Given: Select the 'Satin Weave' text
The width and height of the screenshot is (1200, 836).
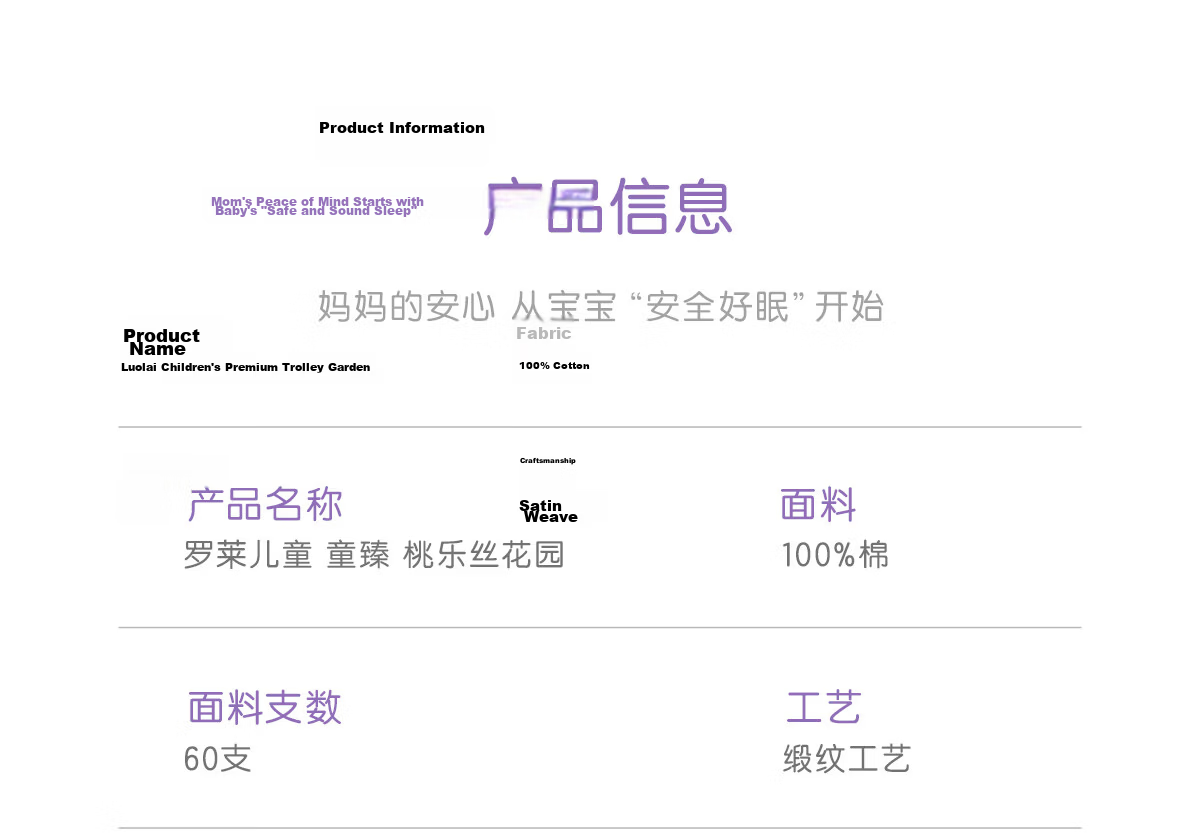Looking at the screenshot, I should pos(548,512).
